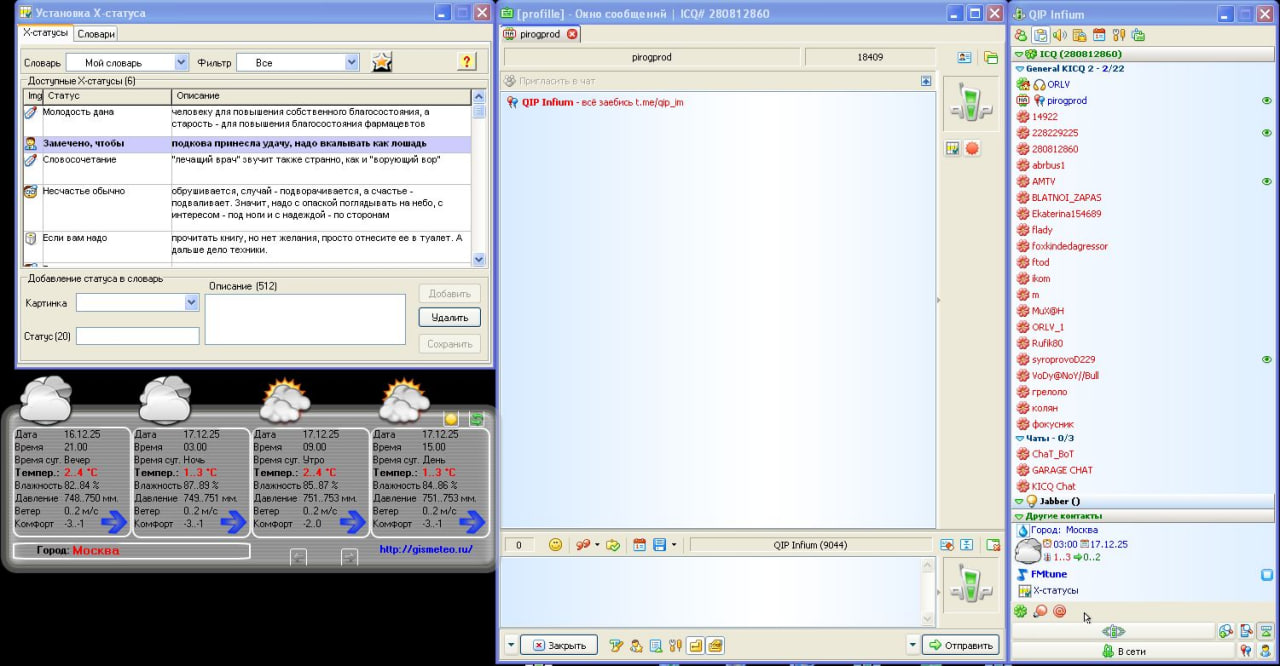Image resolution: width=1280 pixels, height=666 pixels.
Task: Open help with the question mark icon
Action: click(x=466, y=62)
